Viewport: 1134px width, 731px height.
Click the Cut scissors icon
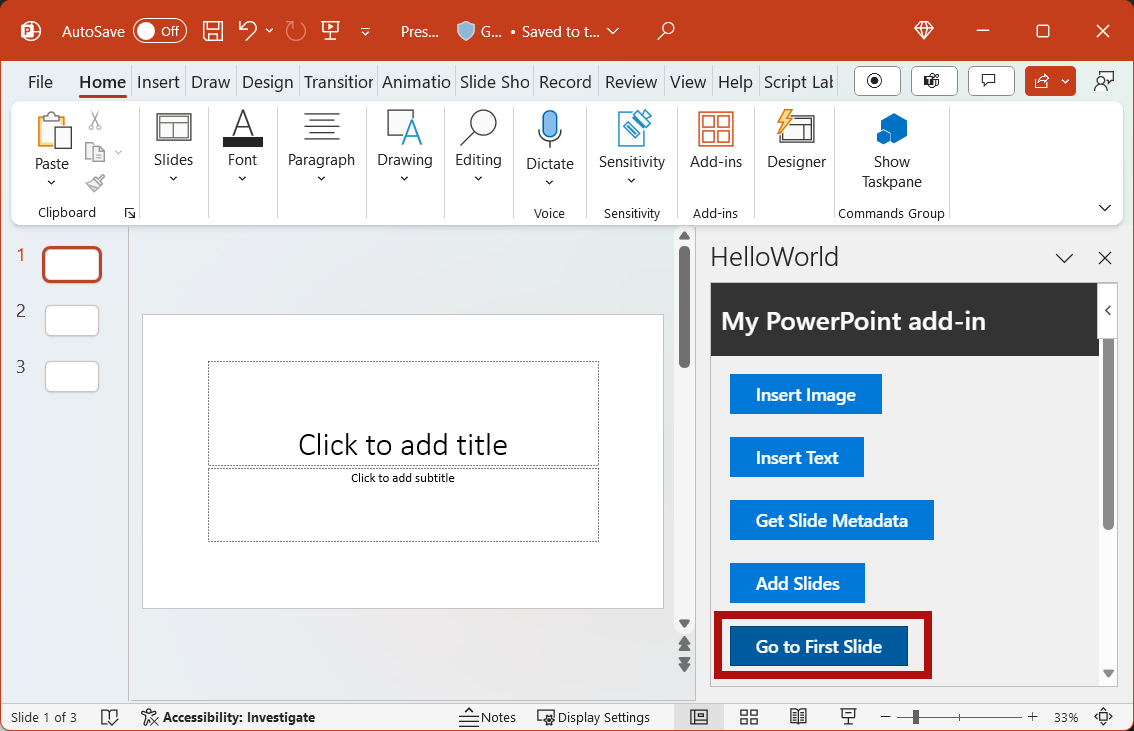coord(95,120)
